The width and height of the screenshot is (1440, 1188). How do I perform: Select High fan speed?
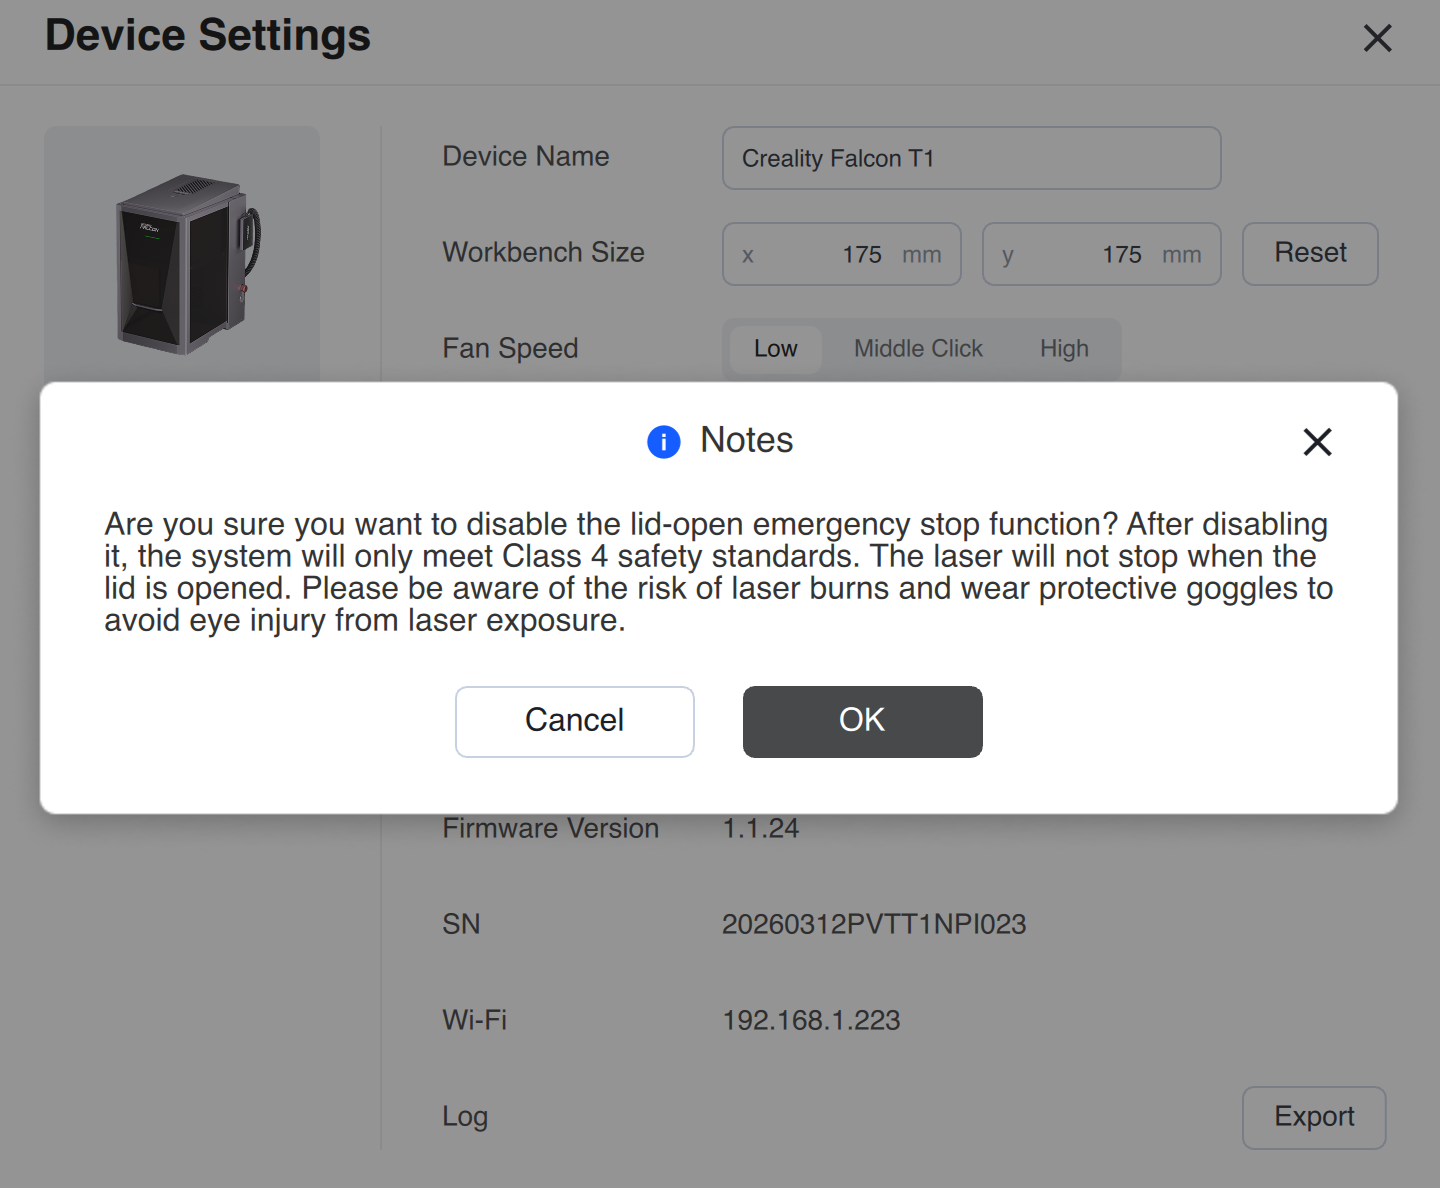click(1064, 349)
